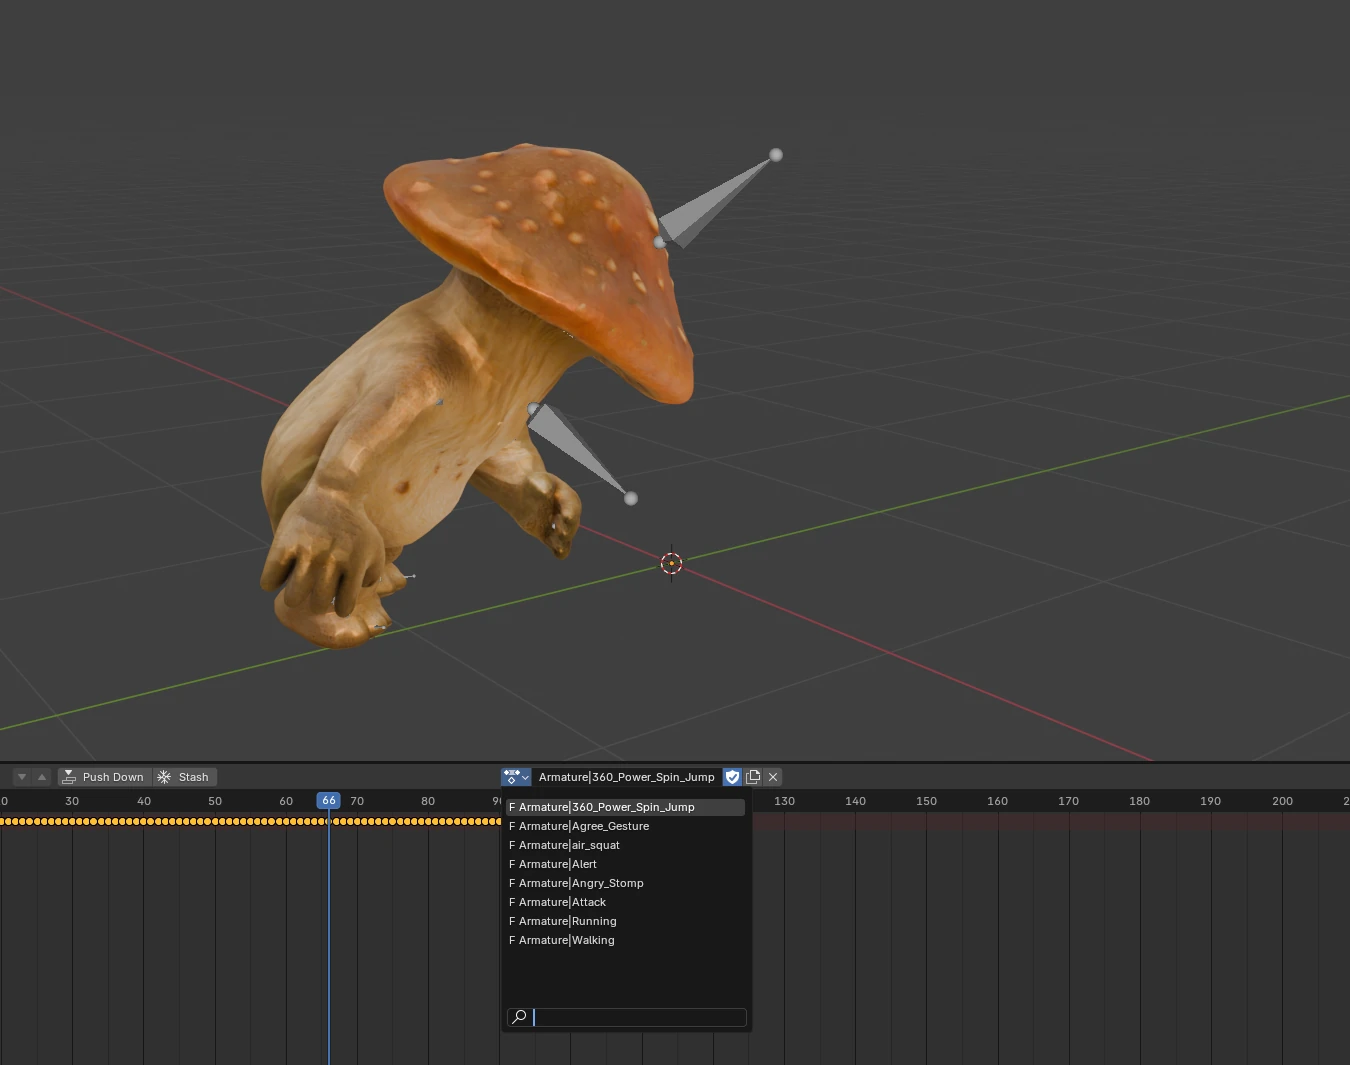Select Armature|360_Power_Spin_Jump in the list
Screen dimensions: 1350x1065
[x=625, y=807]
